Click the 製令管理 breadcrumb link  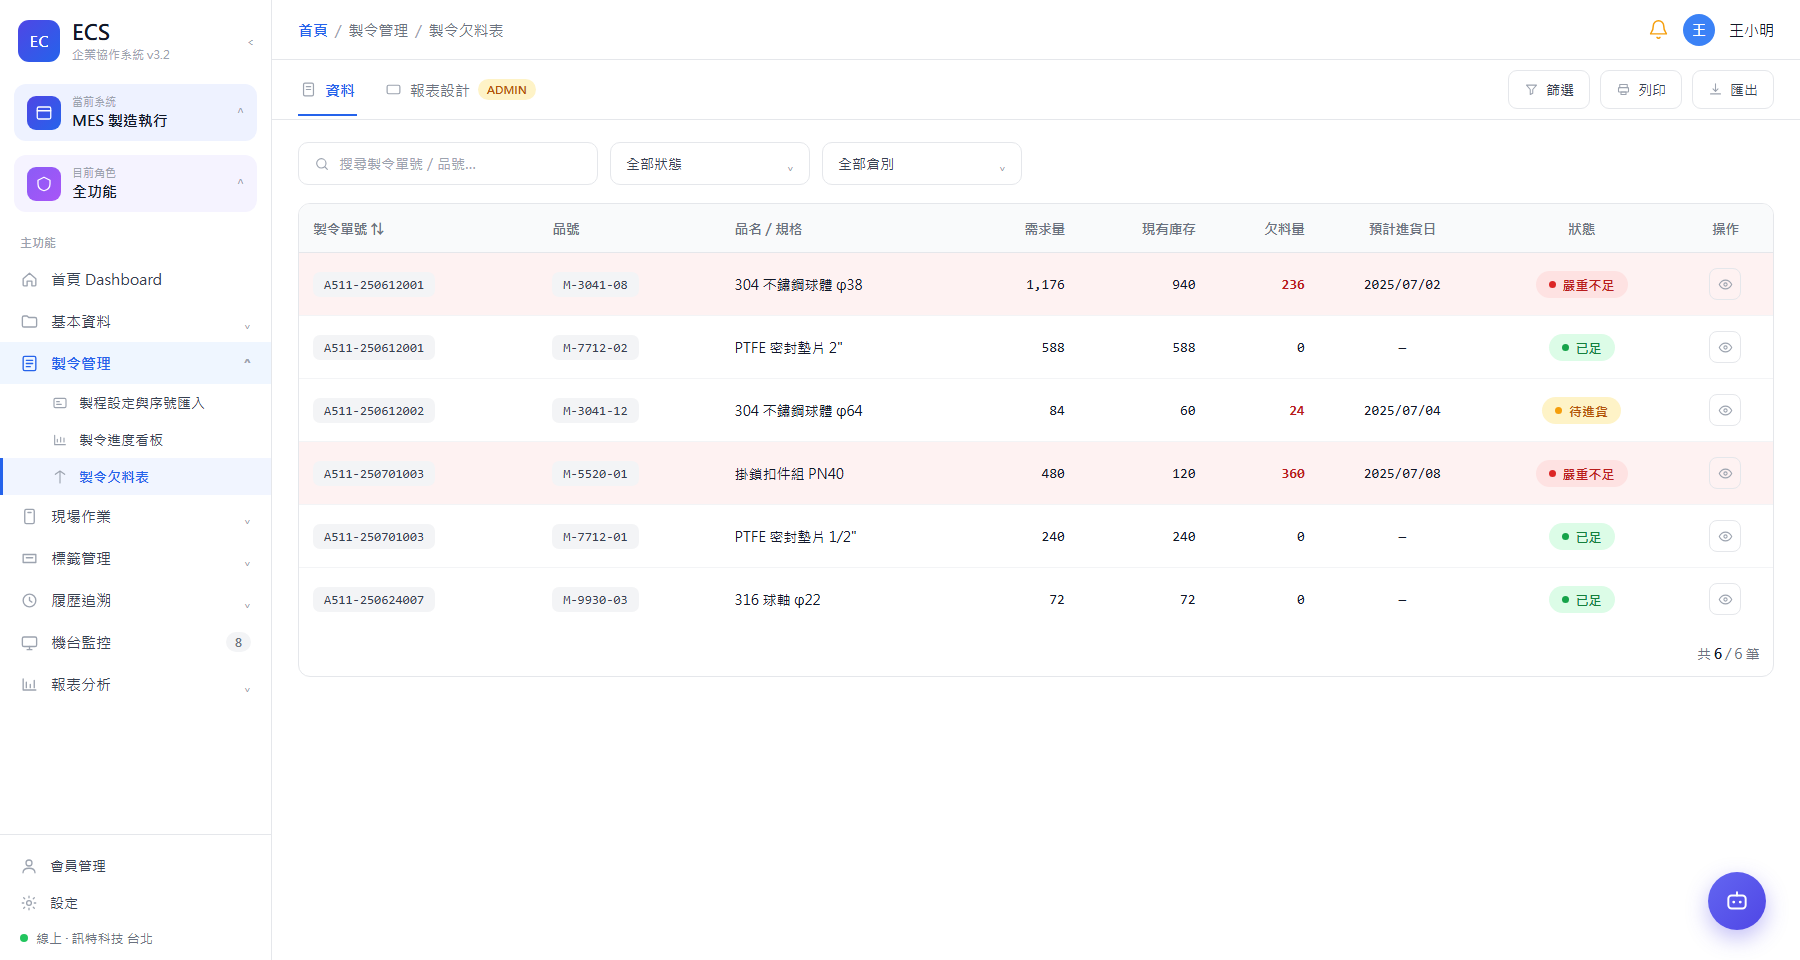pos(378,31)
